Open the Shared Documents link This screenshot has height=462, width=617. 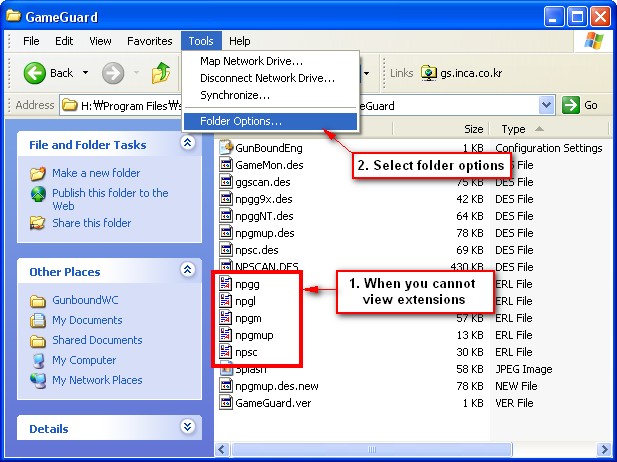pos(97,340)
